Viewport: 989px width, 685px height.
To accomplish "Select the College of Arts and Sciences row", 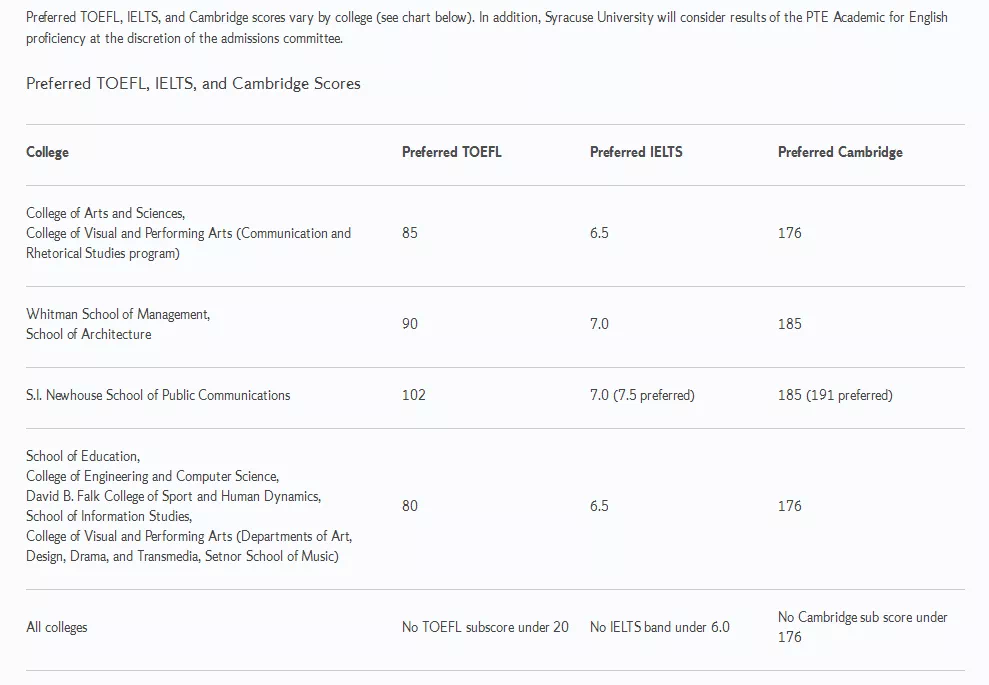I will tap(495, 236).
